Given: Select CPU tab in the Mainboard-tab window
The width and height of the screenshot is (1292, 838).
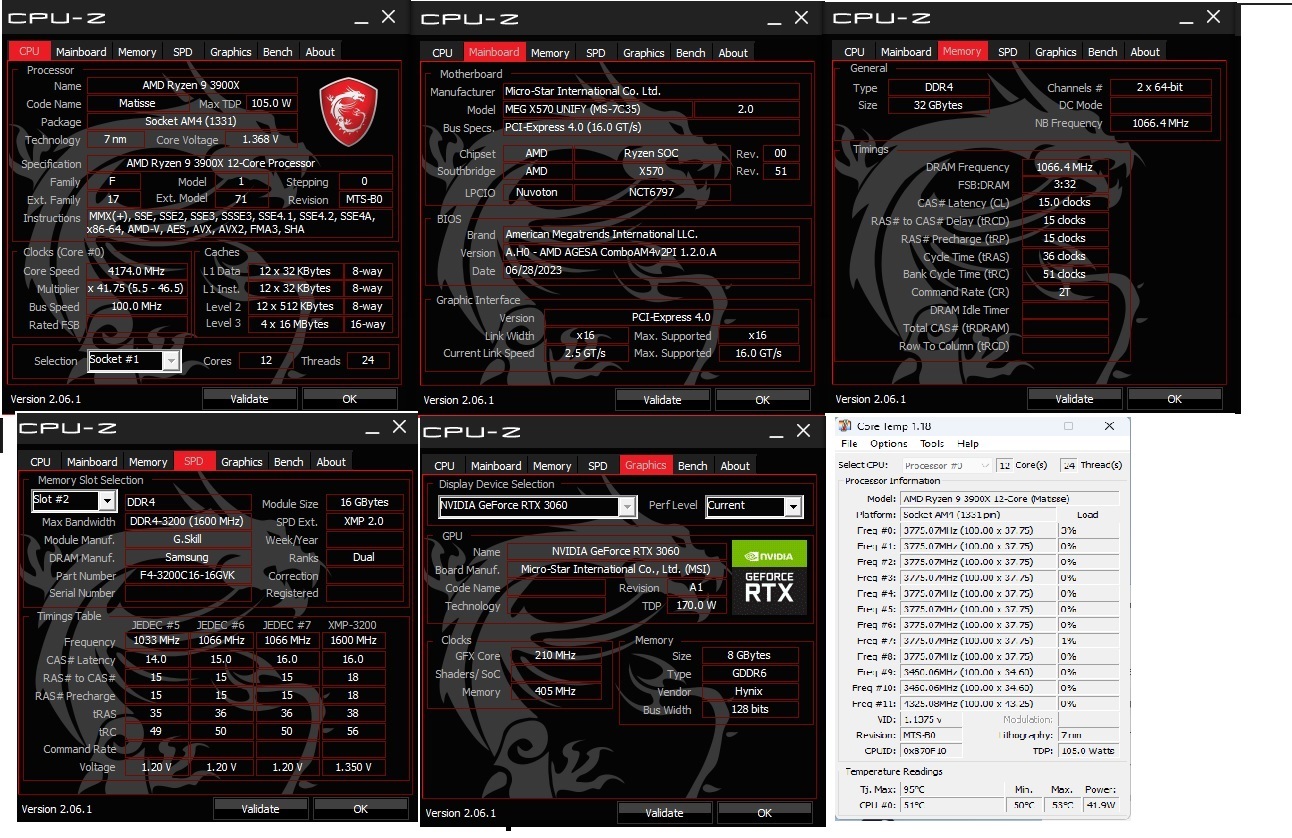Looking at the screenshot, I should pos(443,53).
